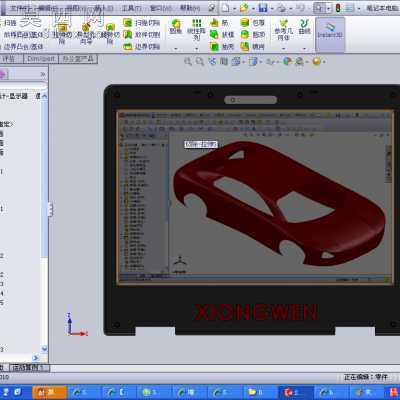Open the 窗口 Window menu

click(160, 8)
